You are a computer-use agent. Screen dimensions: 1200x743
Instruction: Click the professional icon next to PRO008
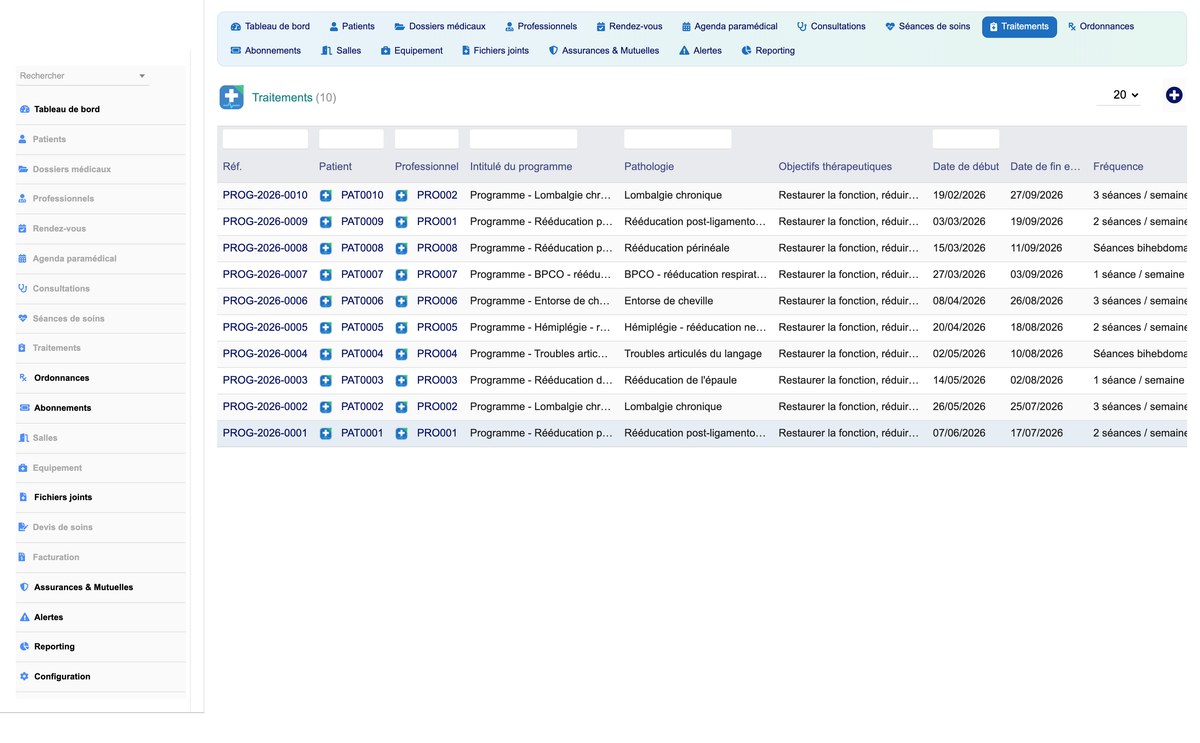401,248
